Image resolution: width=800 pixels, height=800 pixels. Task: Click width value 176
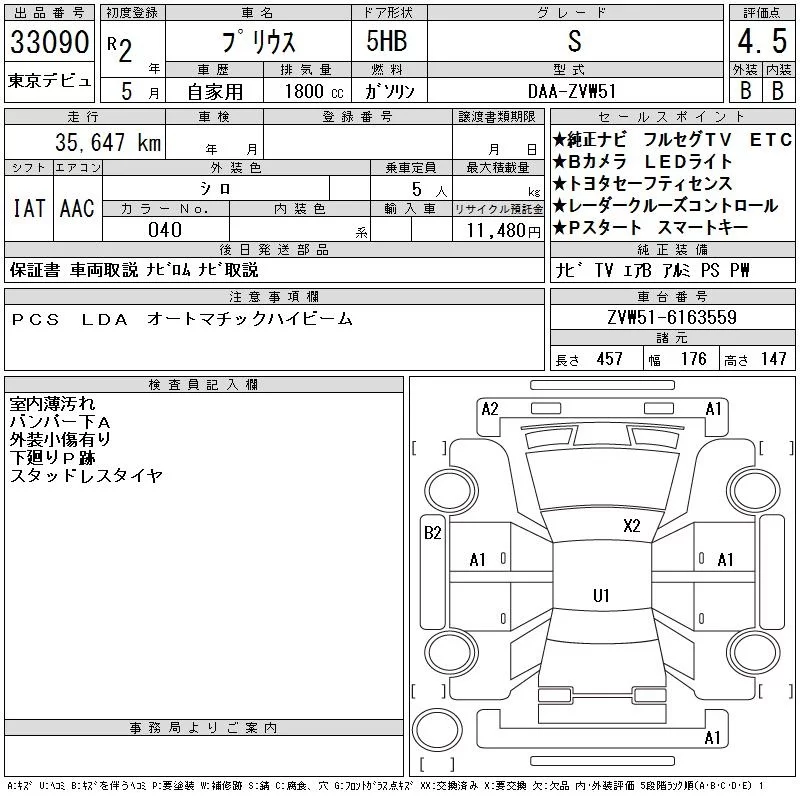tap(693, 359)
